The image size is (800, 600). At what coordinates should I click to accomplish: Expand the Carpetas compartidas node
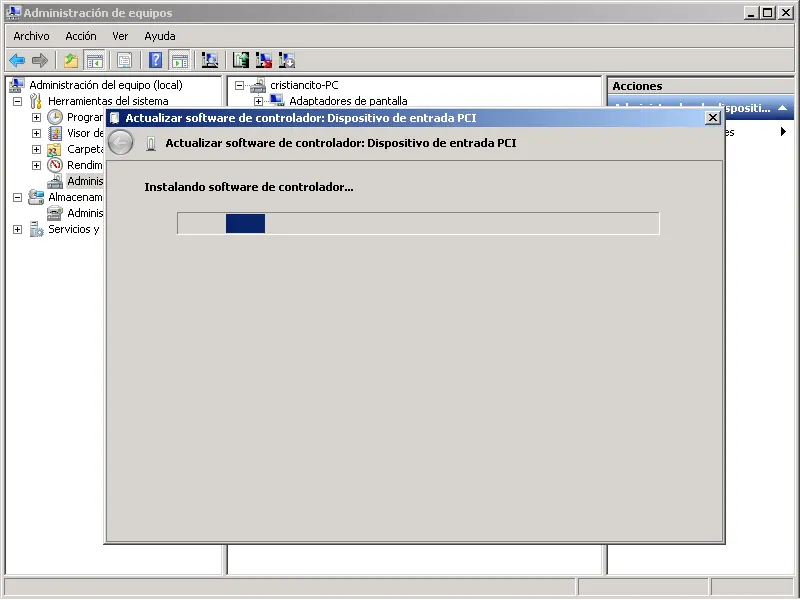pyautogui.click(x=36, y=149)
